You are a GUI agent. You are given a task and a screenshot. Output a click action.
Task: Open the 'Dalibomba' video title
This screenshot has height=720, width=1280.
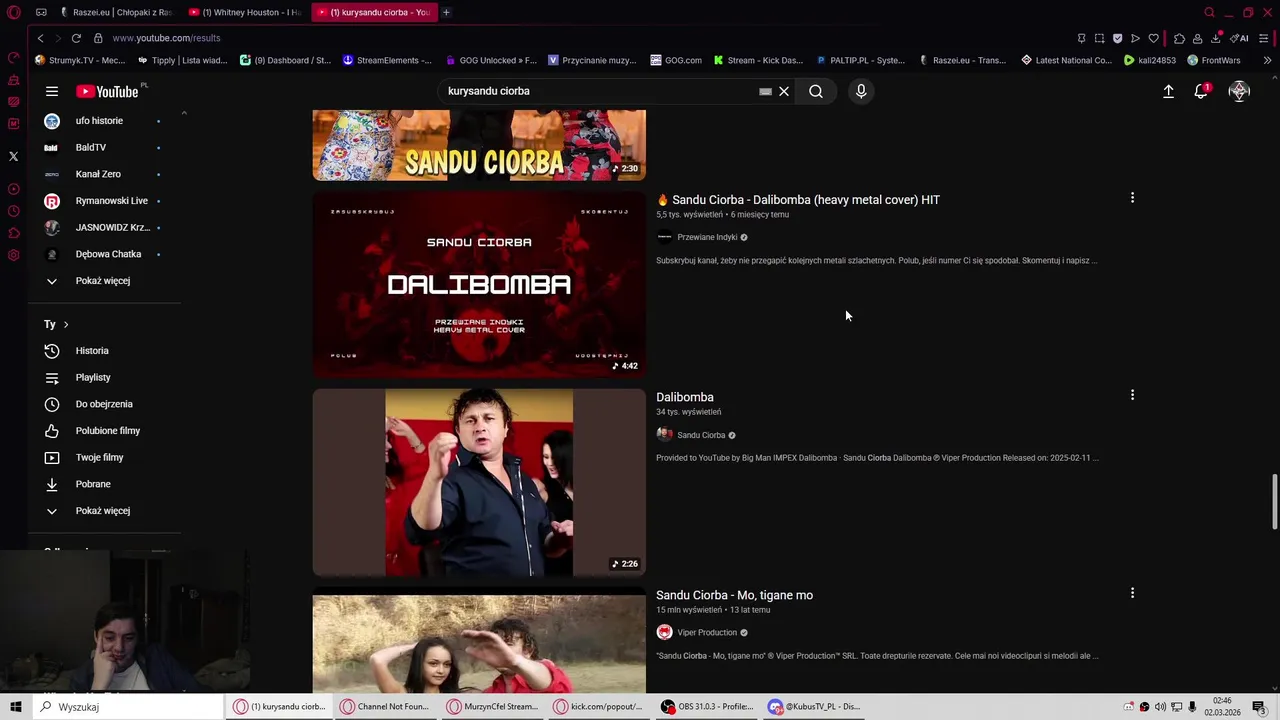coord(685,397)
